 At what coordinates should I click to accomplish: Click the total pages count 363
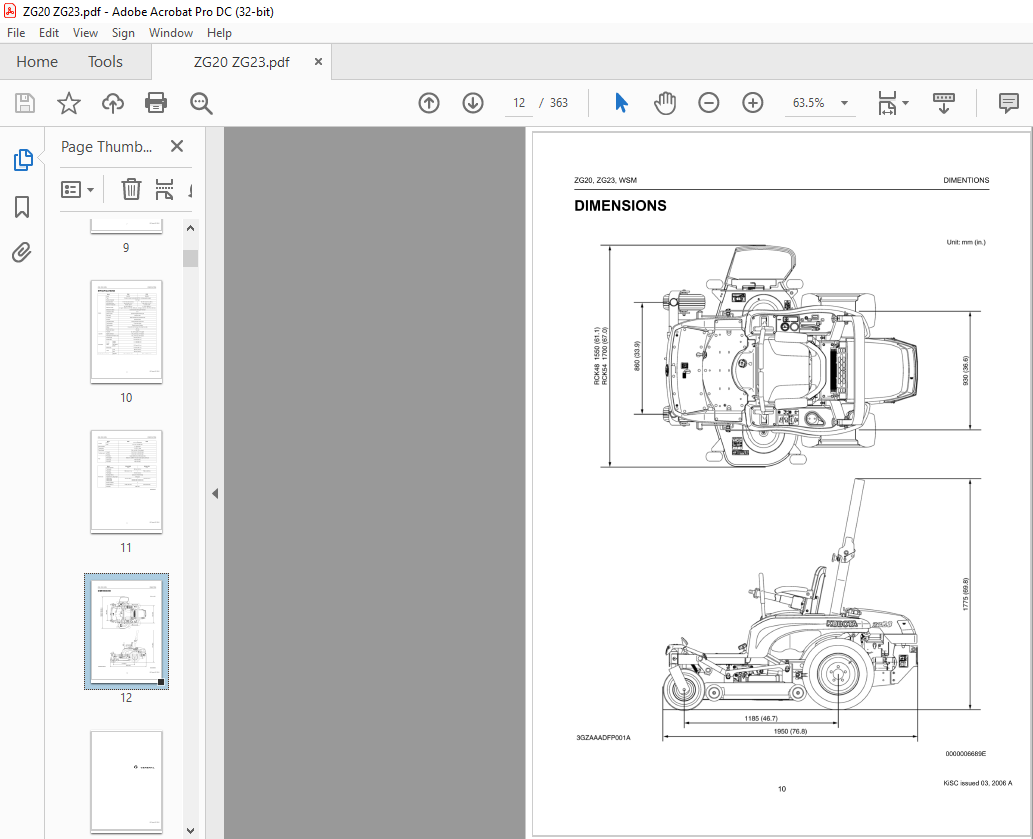pyautogui.click(x=559, y=103)
